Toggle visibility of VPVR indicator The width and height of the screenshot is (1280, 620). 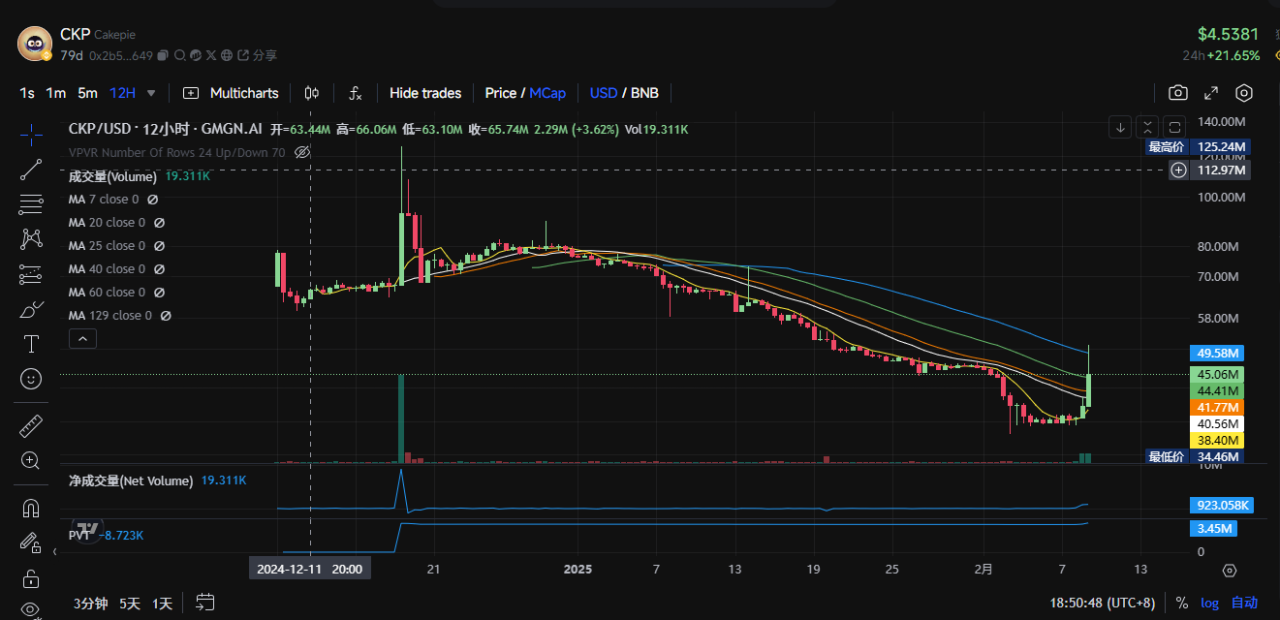[302, 152]
